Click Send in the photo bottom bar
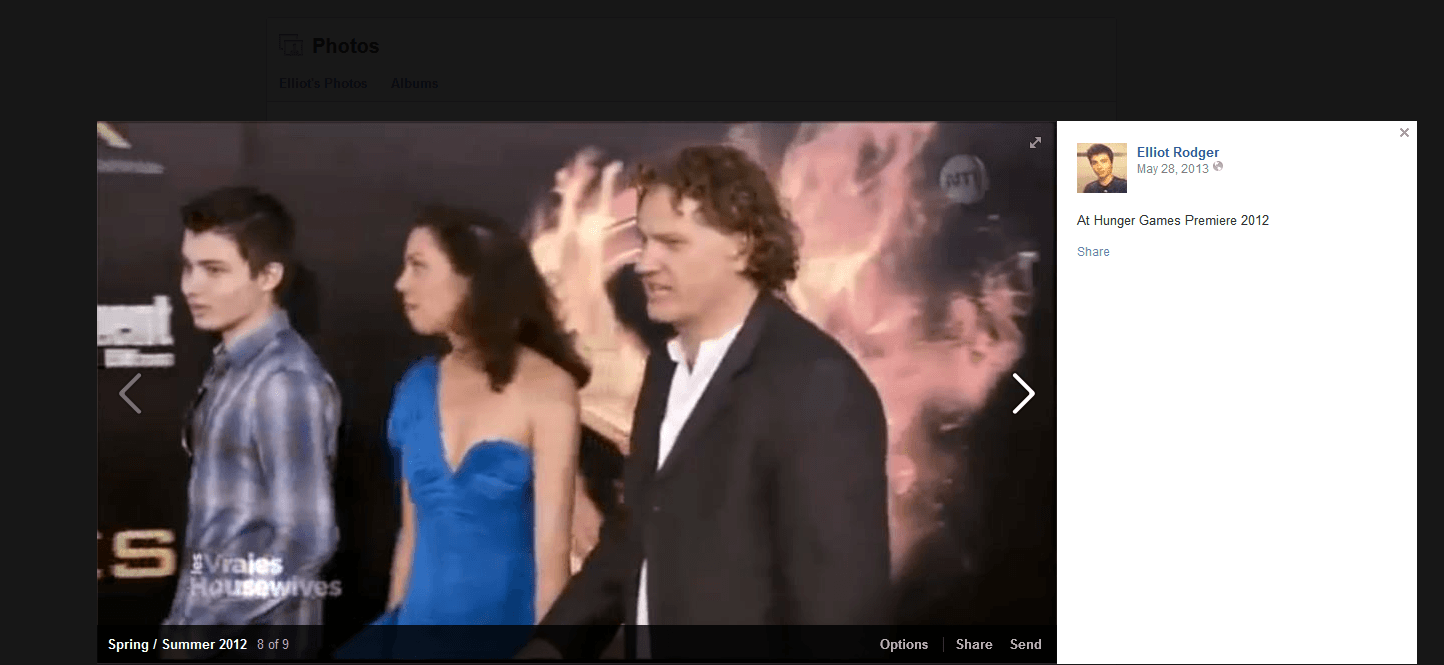This screenshot has height=665, width=1444. pyautogui.click(x=1026, y=645)
